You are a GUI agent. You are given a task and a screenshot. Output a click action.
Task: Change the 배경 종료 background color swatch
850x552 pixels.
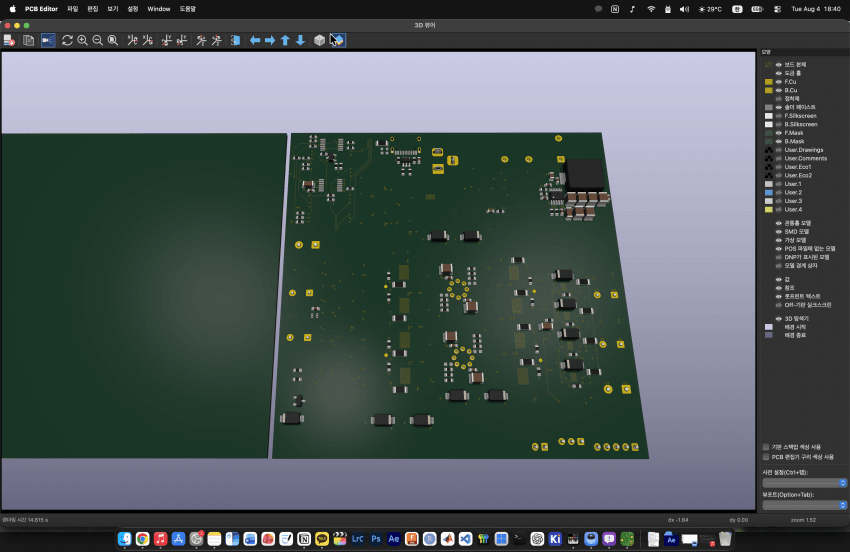tap(769, 335)
